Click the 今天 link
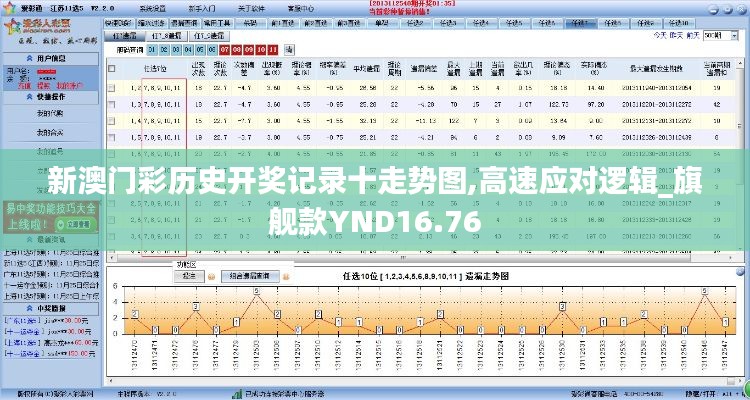Image resolution: width=750 pixels, height=400 pixels. pyautogui.click(x=660, y=36)
